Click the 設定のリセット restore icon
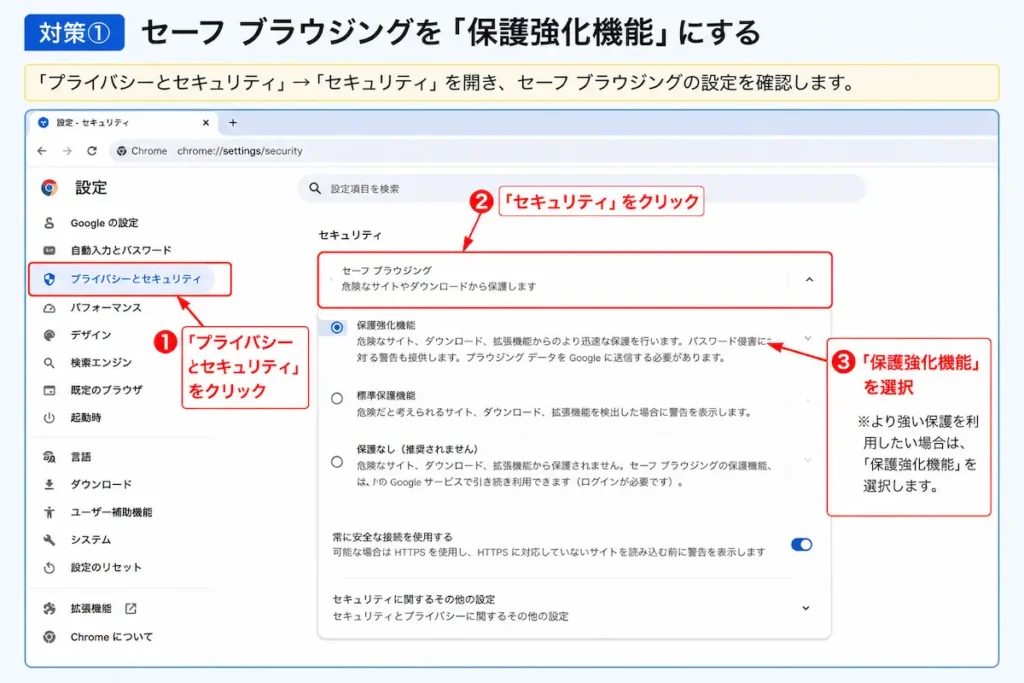Screen dimensions: 1024x683 click(49, 567)
